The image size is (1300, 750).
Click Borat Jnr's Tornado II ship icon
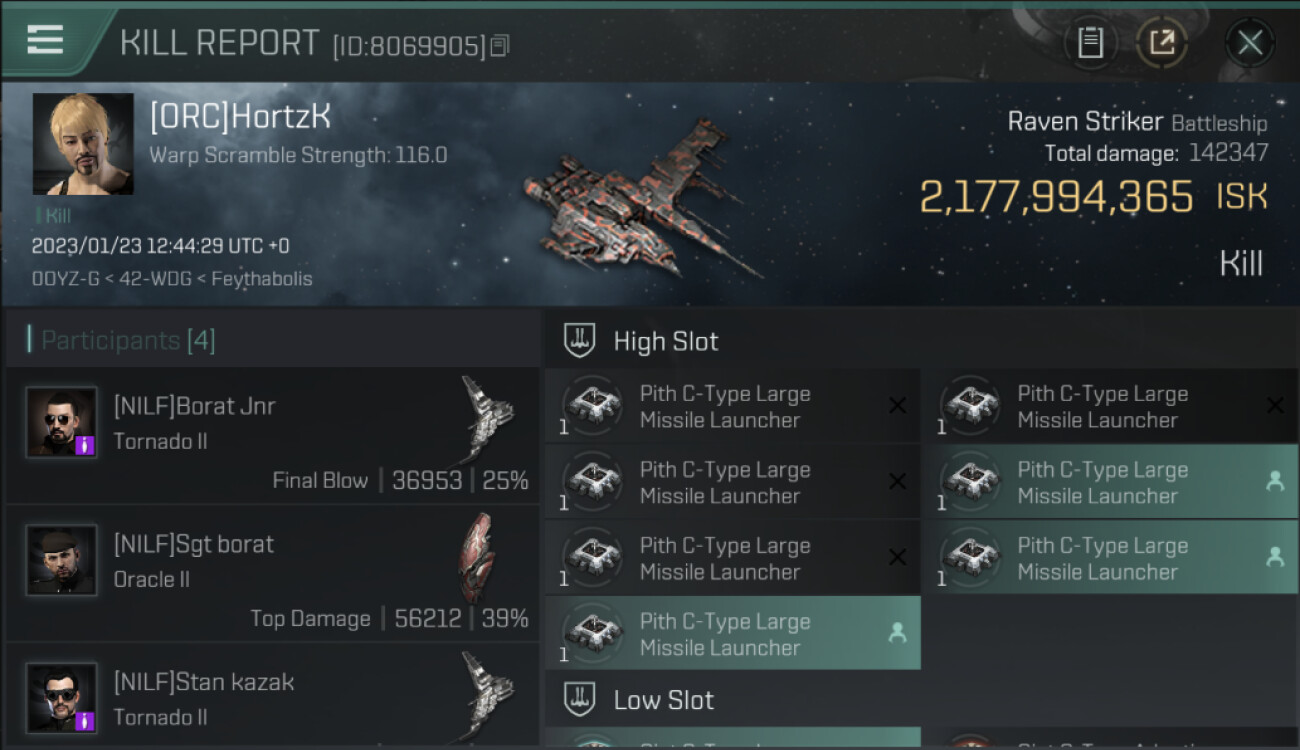tap(487, 420)
